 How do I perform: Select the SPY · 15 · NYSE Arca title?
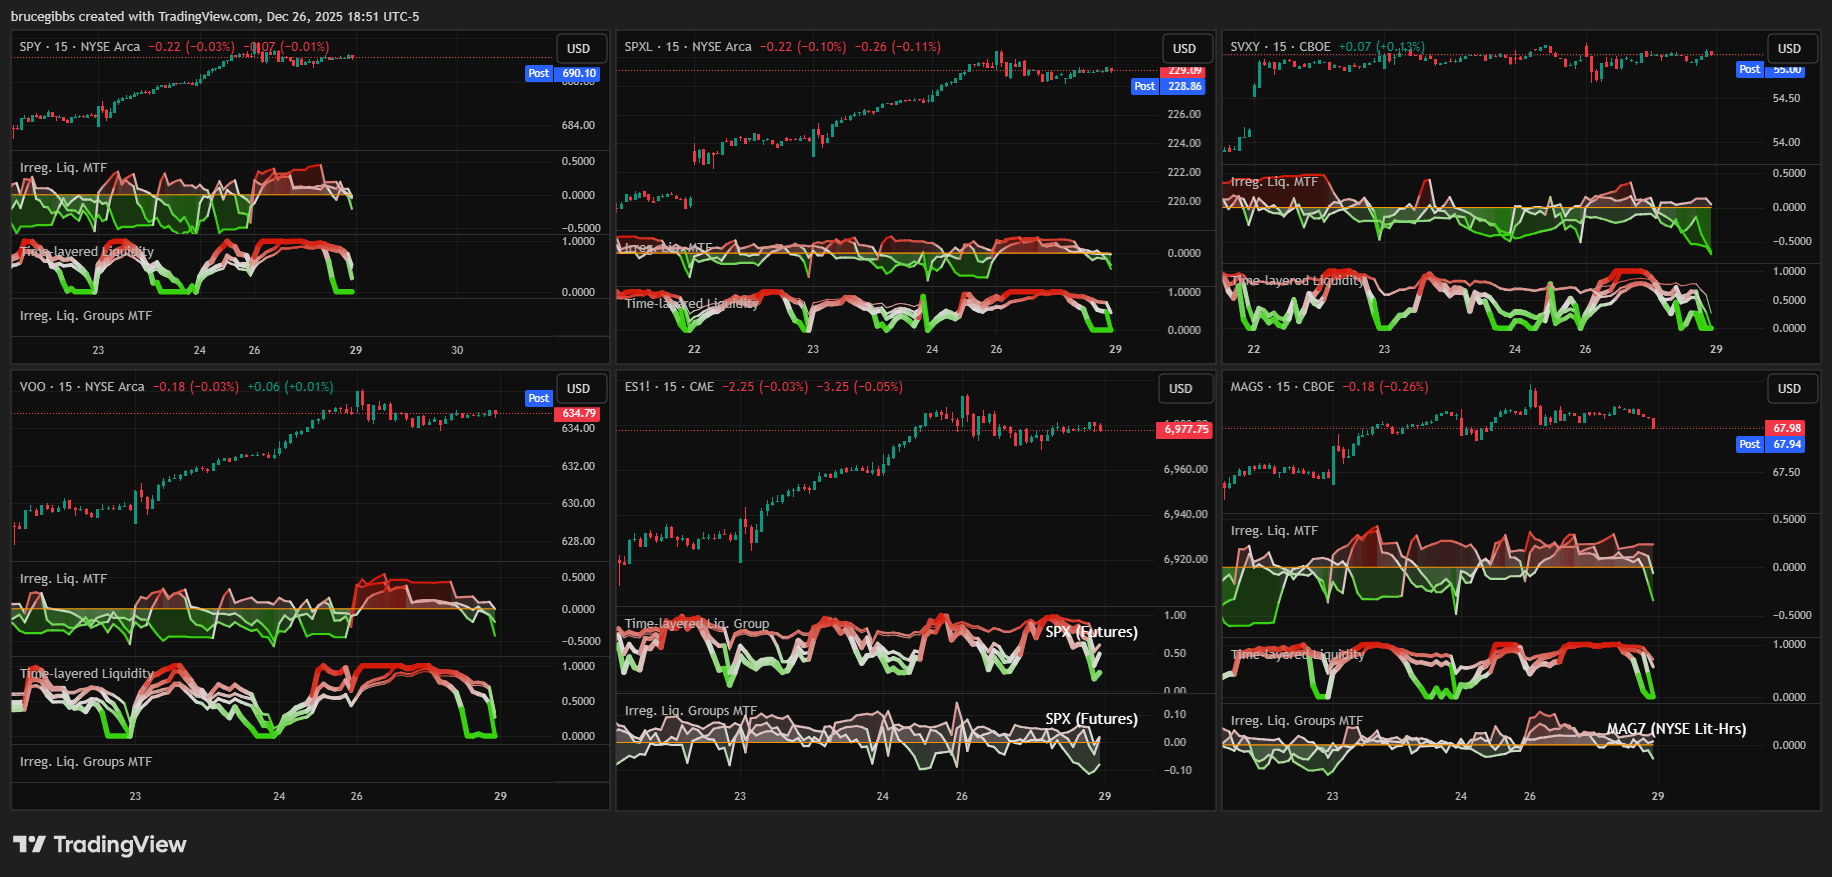[80, 47]
